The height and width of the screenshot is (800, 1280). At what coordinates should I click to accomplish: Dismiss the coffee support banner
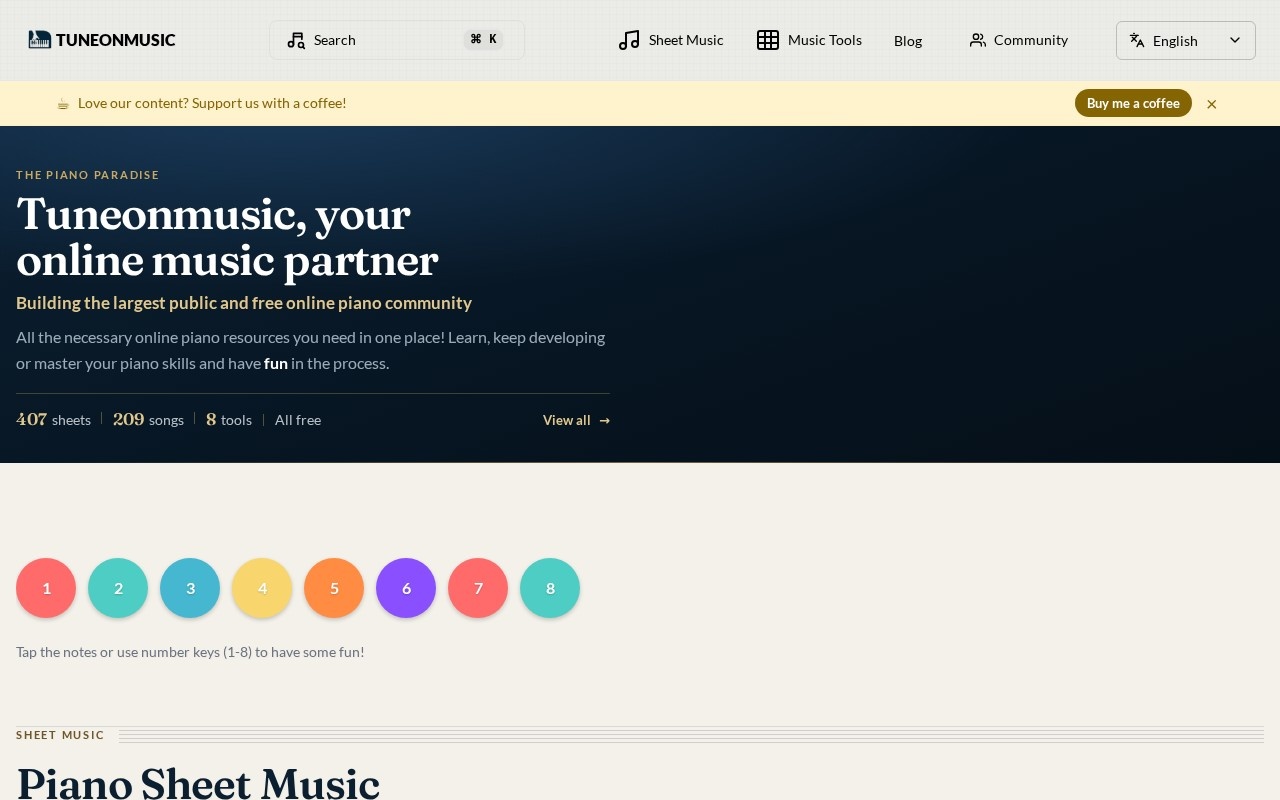(x=1212, y=104)
